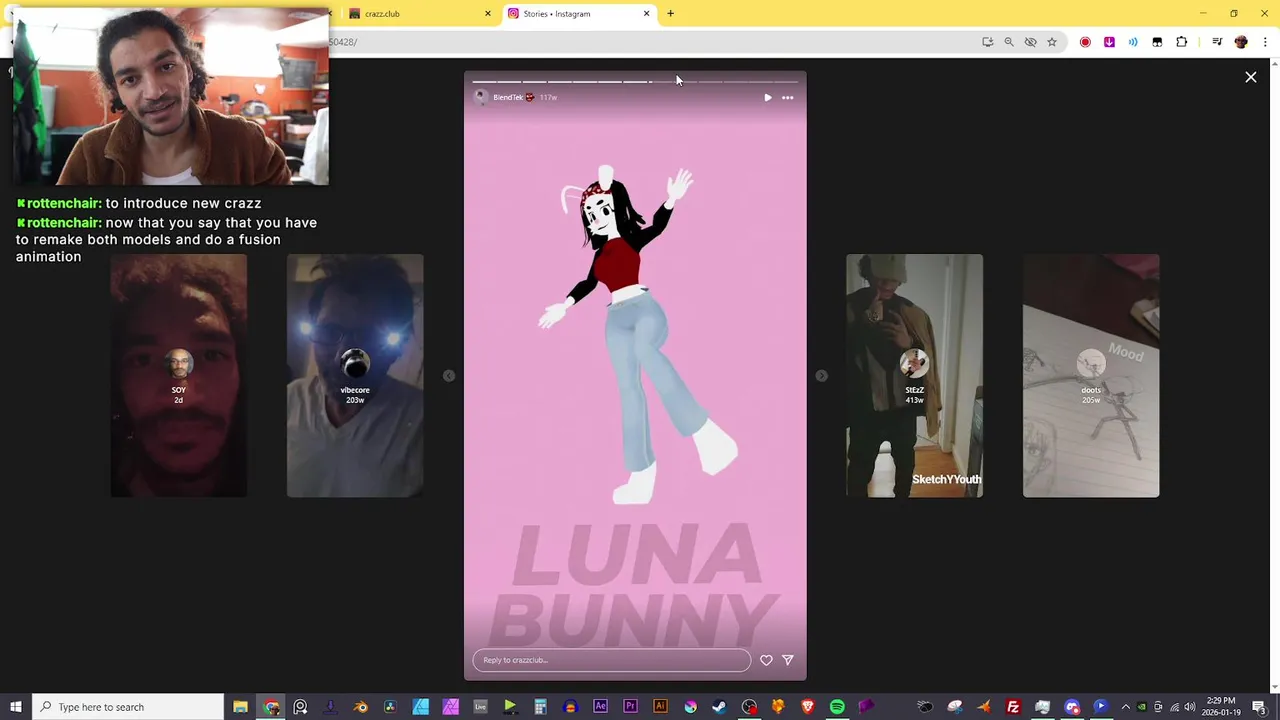Open the Extensions puzzle menu
1280x720 pixels.
pyautogui.click(x=1181, y=42)
